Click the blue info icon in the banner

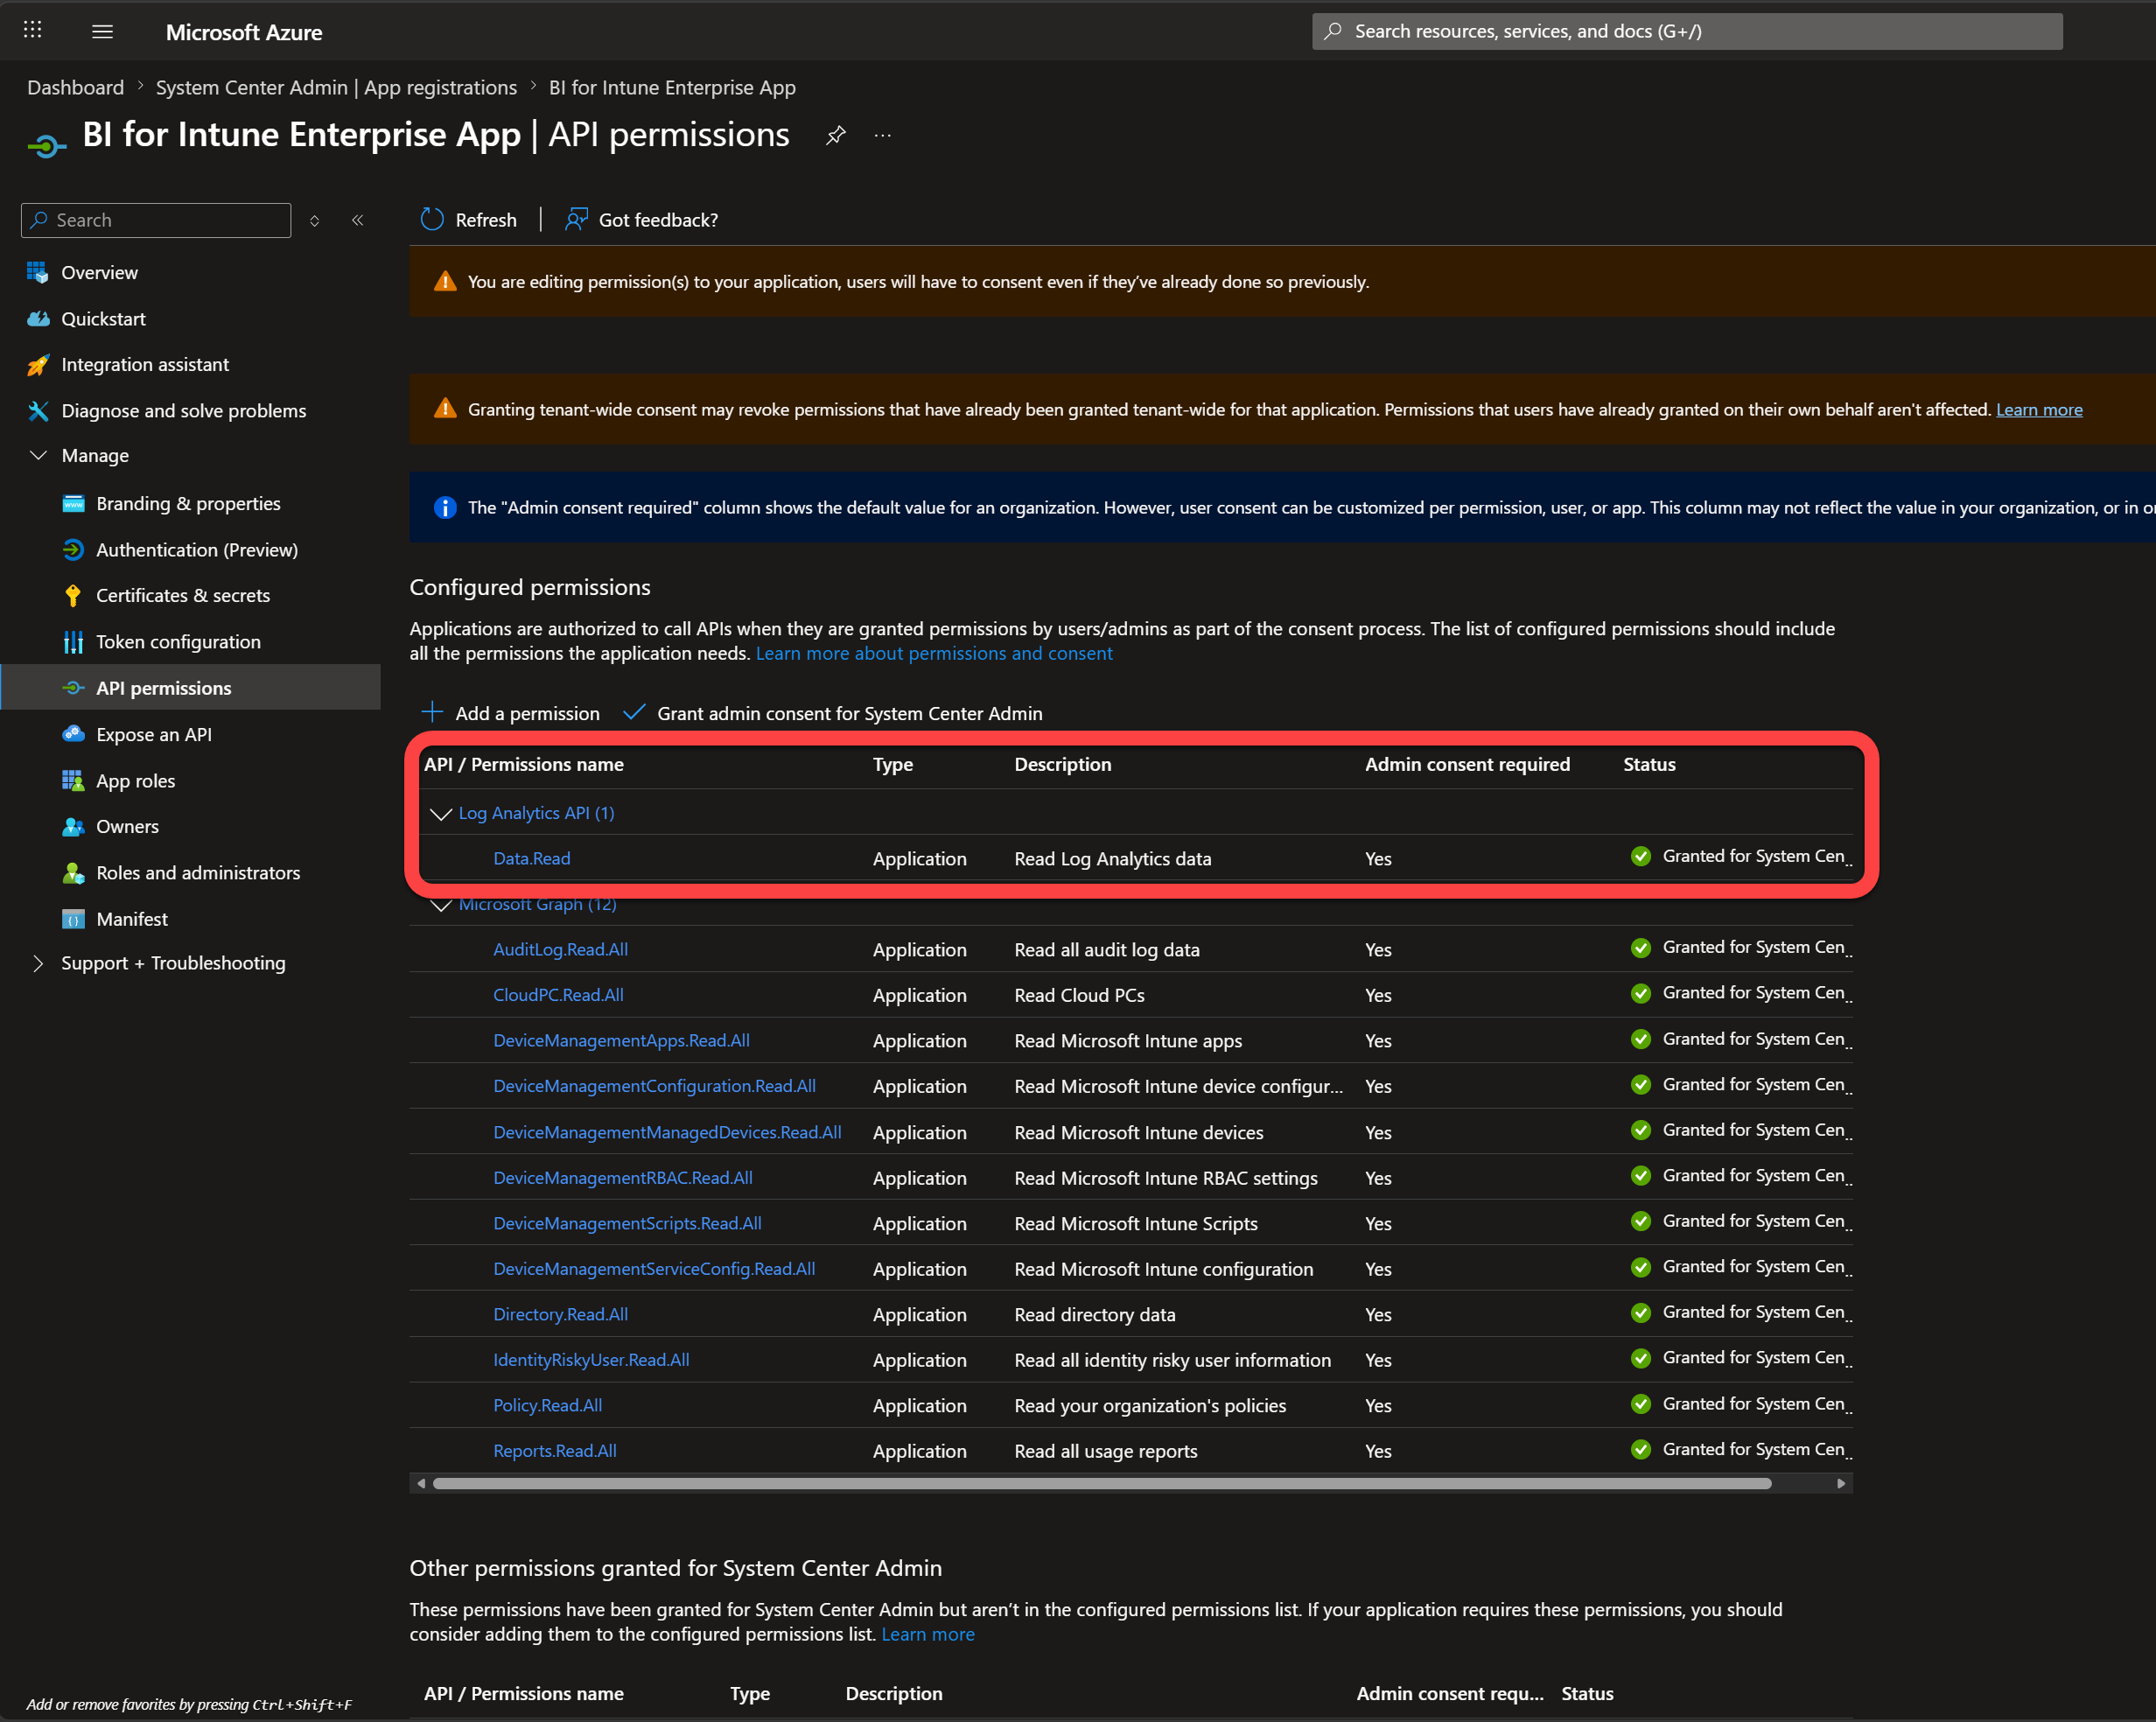[445, 508]
